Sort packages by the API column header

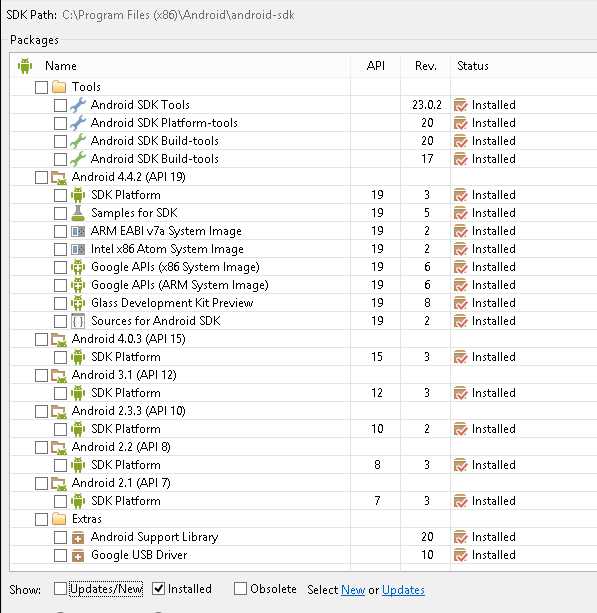click(376, 66)
